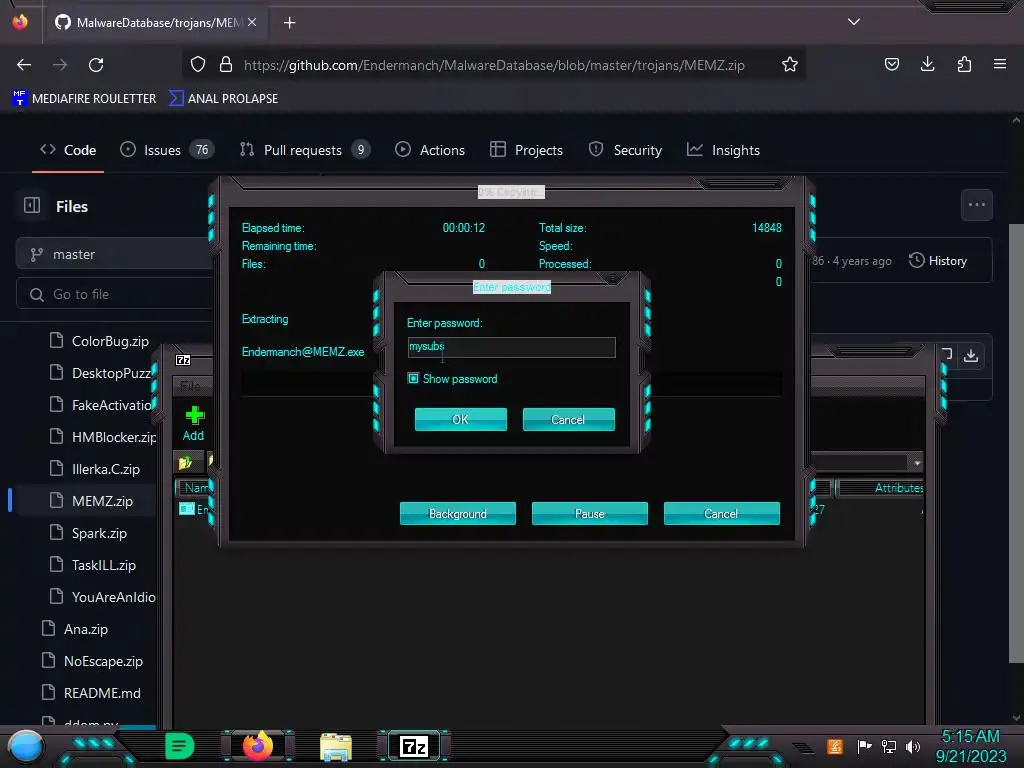
Task: Send extraction to Background
Action: pos(458,513)
